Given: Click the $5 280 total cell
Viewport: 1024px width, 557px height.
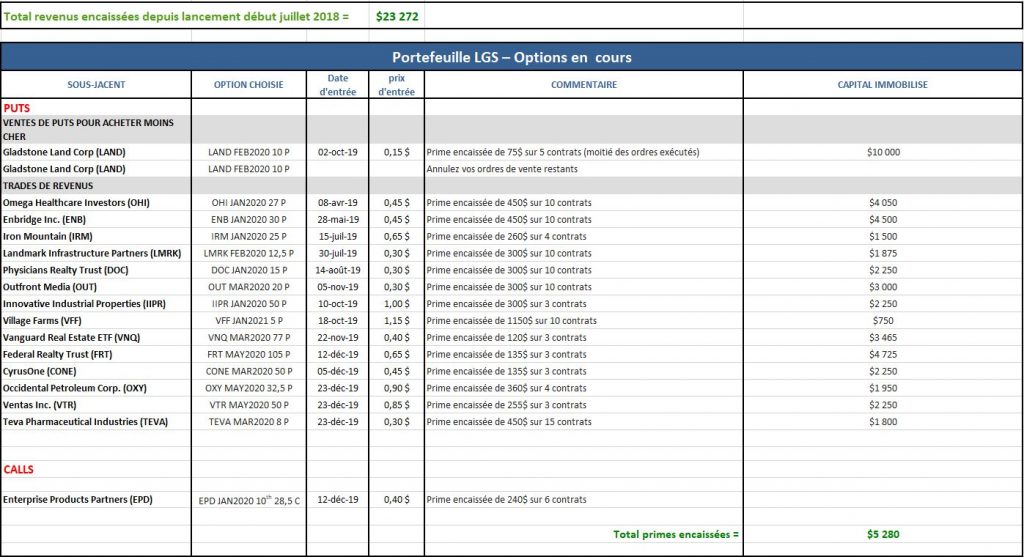Looking at the screenshot, I should click(x=883, y=535).
